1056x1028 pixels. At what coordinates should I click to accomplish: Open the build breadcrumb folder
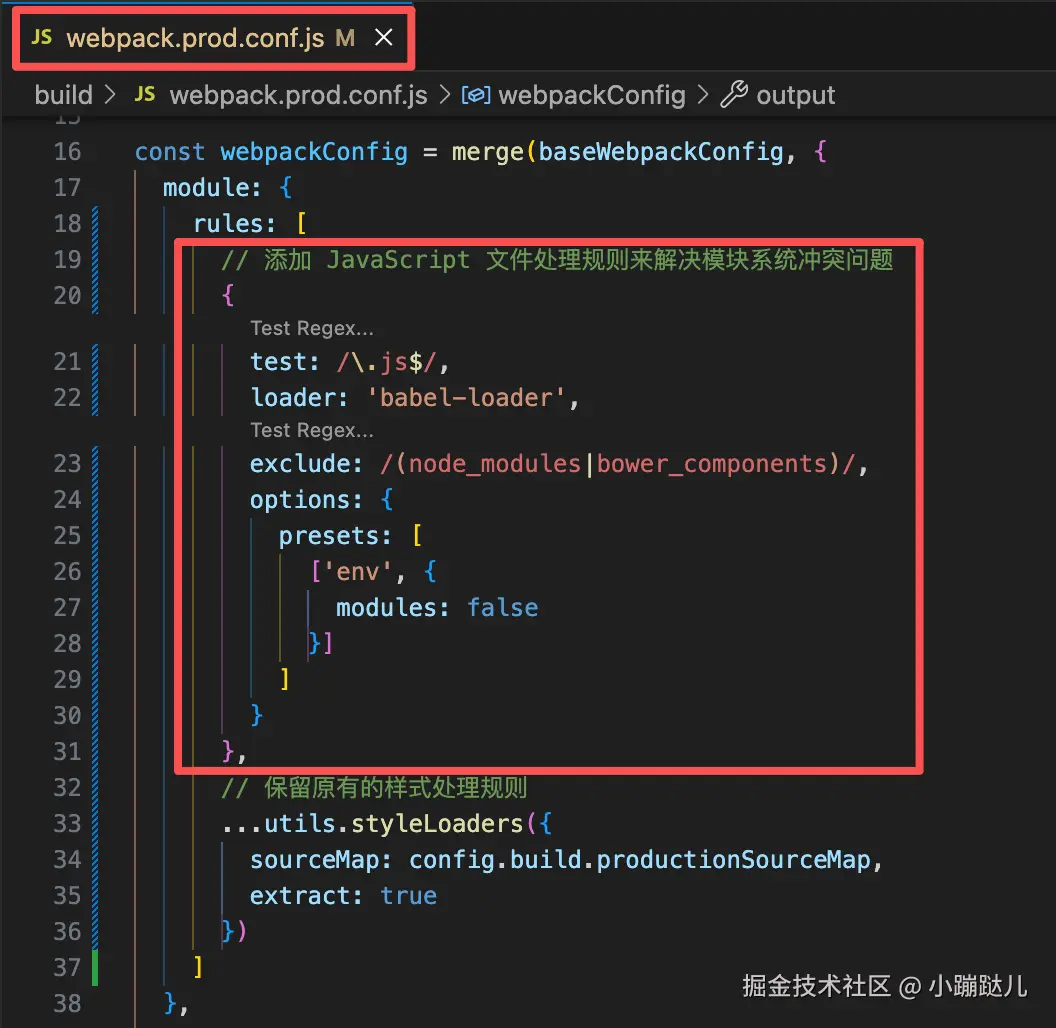click(63, 95)
